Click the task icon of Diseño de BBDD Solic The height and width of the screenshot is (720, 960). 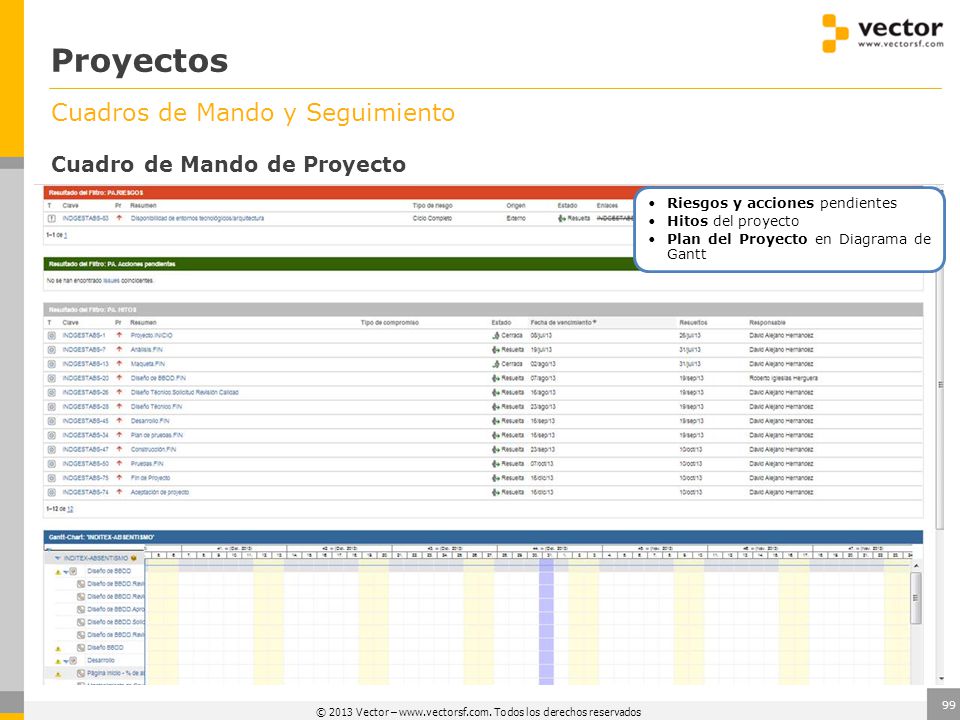tap(81, 622)
